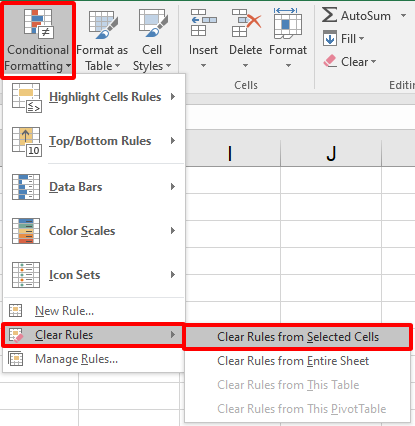Viewport: 415px width, 426px height.
Task: Open the Cell Styles dropdown arrow
Action: click(168, 66)
